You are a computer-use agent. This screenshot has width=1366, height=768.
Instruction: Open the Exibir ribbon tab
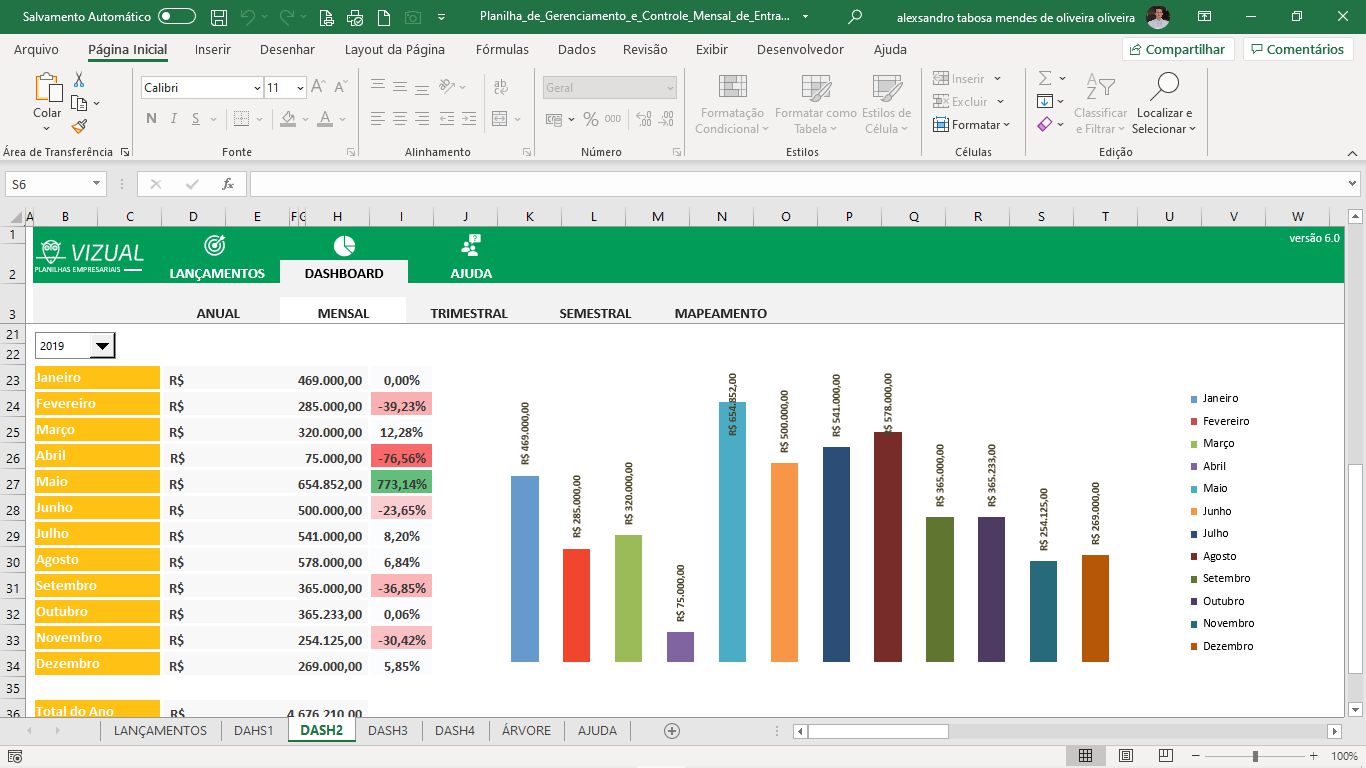[x=712, y=49]
